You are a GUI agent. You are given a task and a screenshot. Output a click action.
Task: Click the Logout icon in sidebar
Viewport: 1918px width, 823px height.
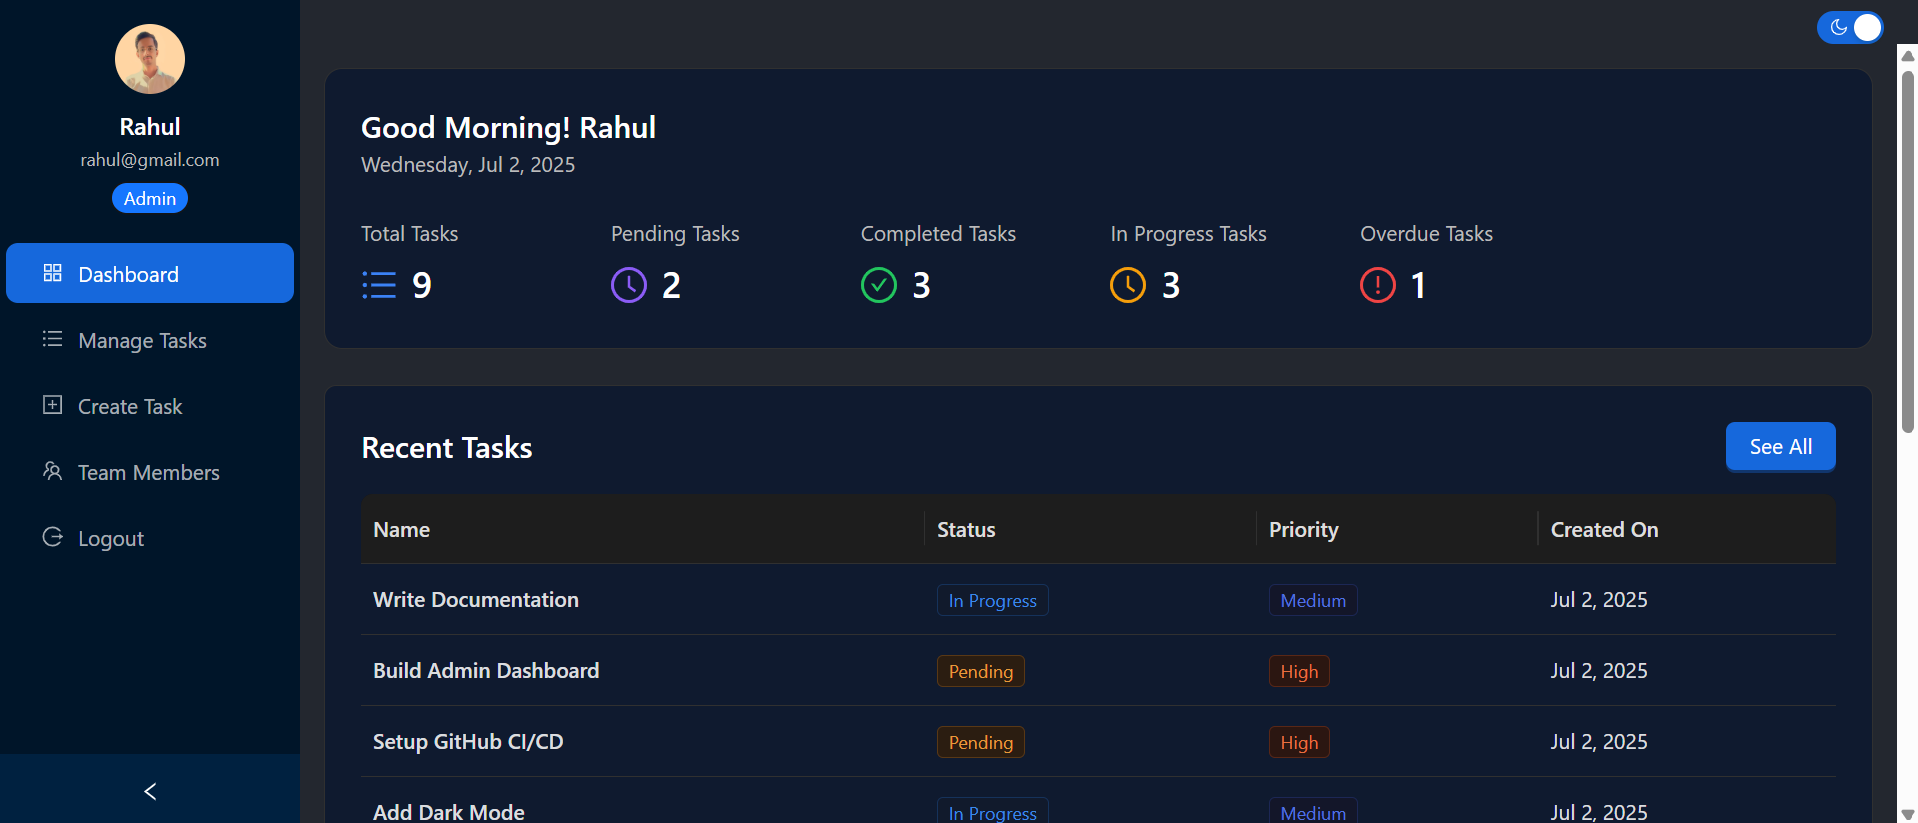tap(53, 537)
